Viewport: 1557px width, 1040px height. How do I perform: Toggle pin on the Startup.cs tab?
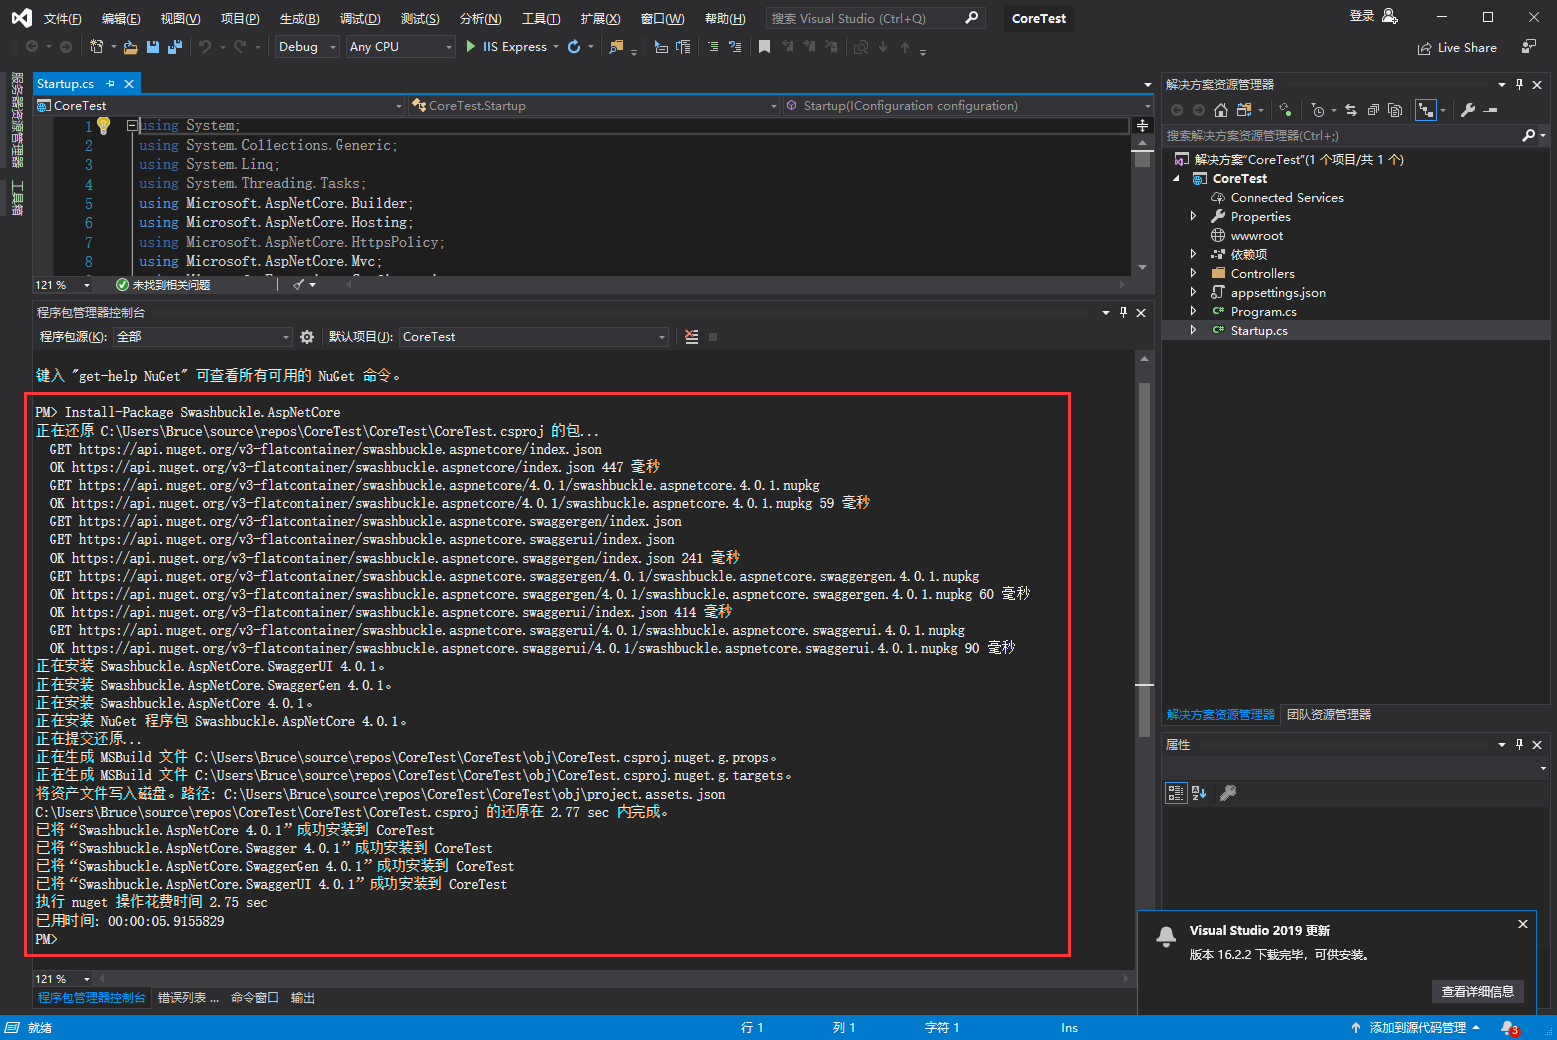pos(111,84)
